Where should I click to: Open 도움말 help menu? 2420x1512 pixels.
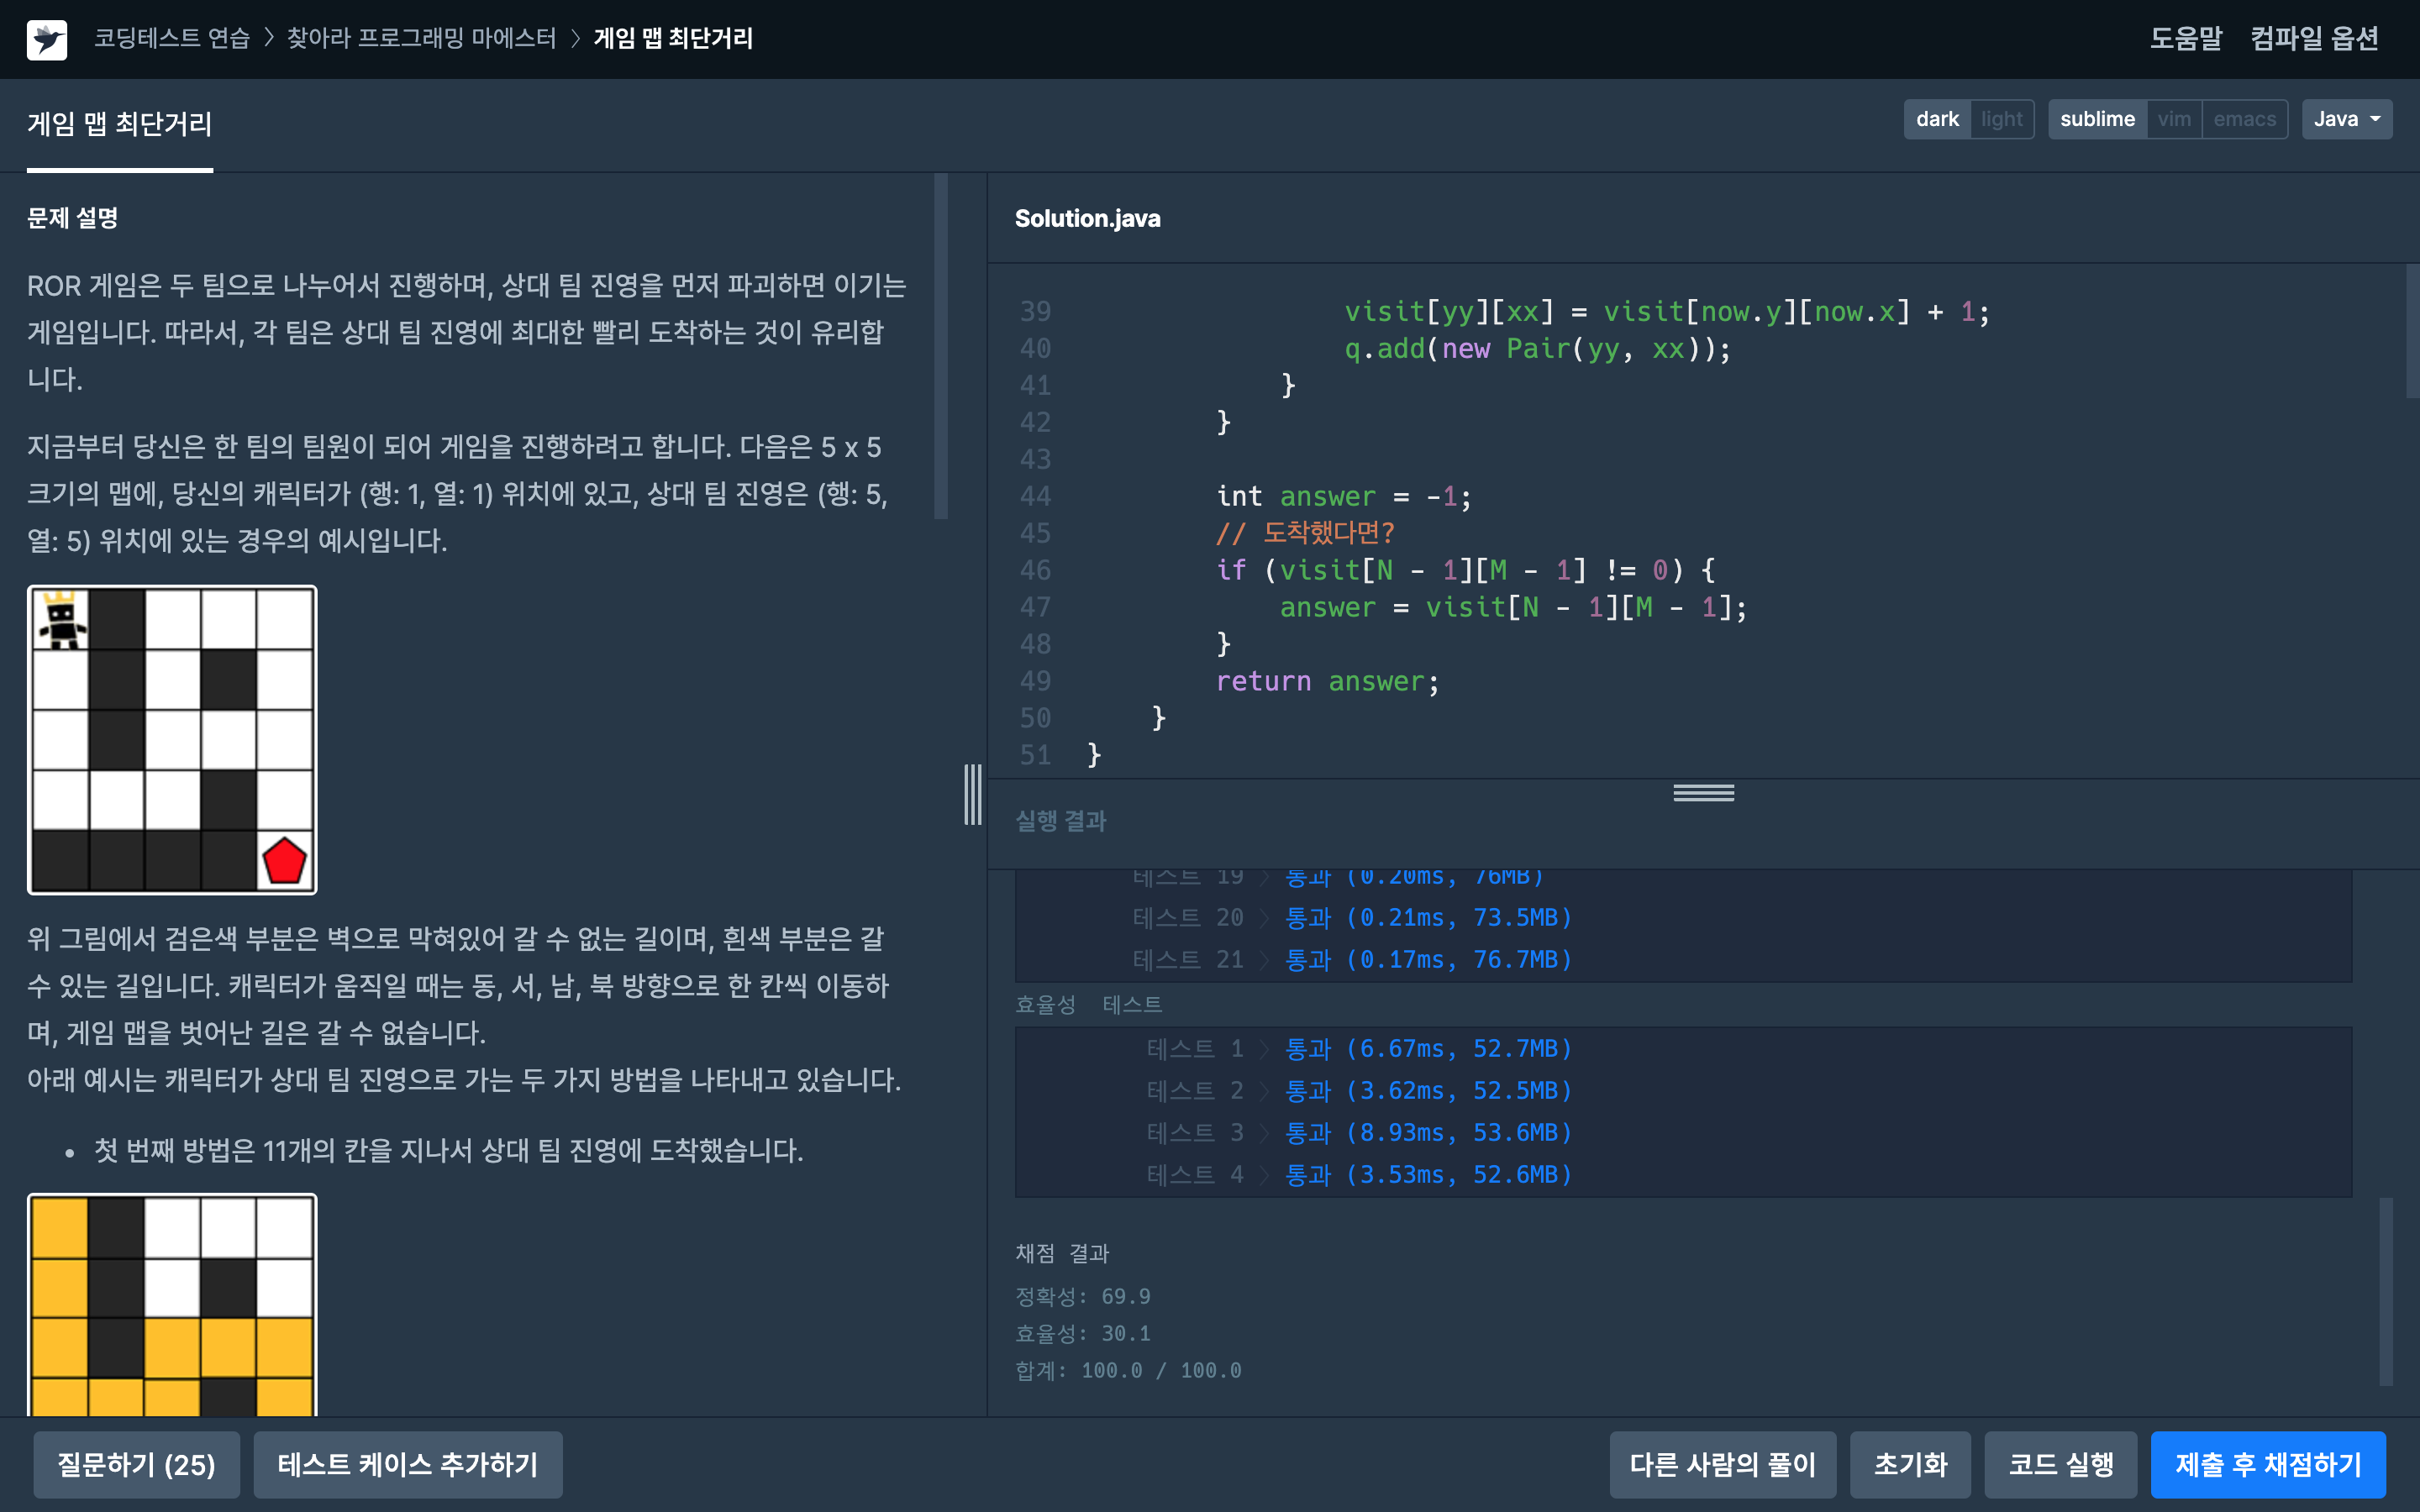click(2186, 39)
